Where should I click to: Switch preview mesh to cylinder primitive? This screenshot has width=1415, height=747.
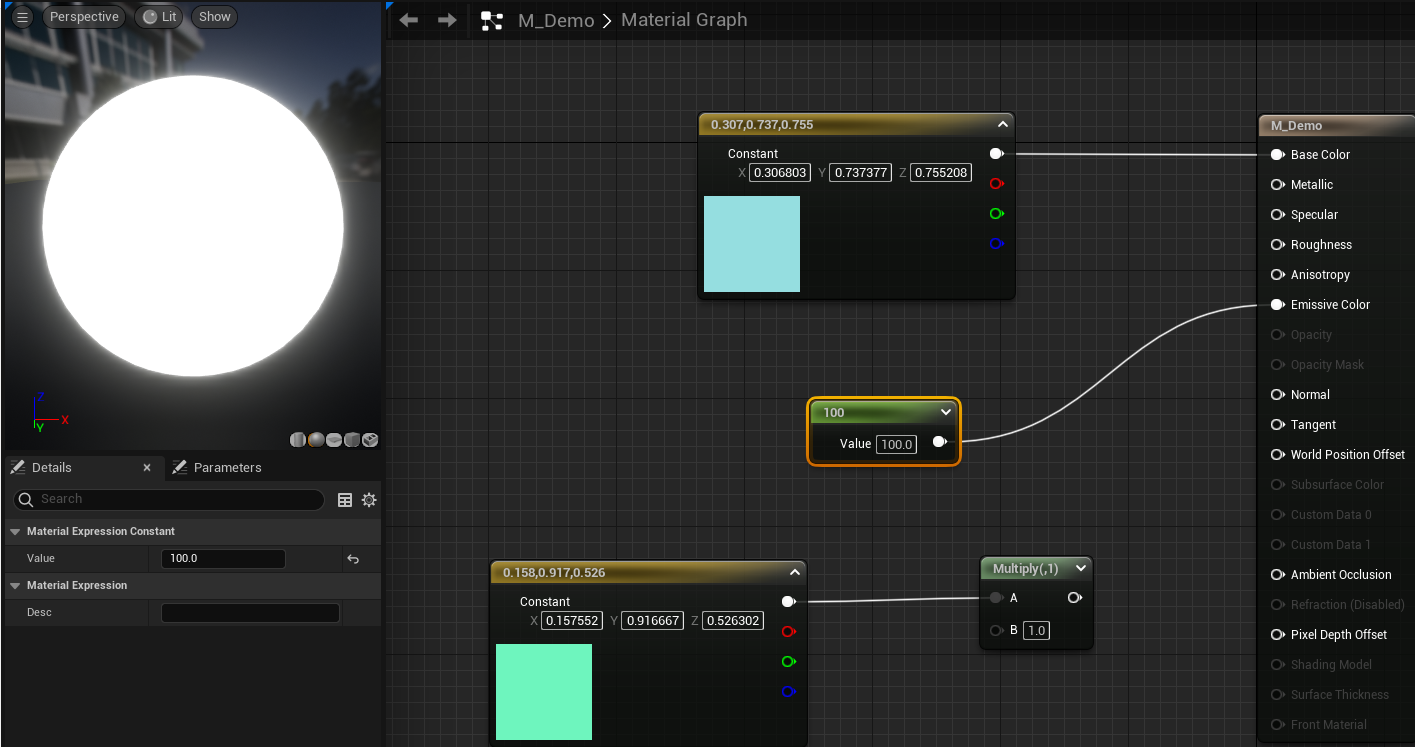298,440
